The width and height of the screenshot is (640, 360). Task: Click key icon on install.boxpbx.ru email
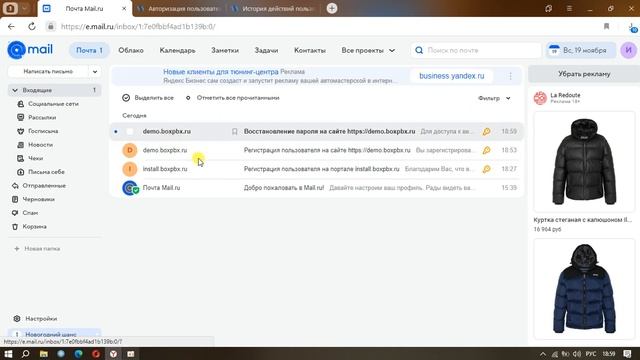486,169
